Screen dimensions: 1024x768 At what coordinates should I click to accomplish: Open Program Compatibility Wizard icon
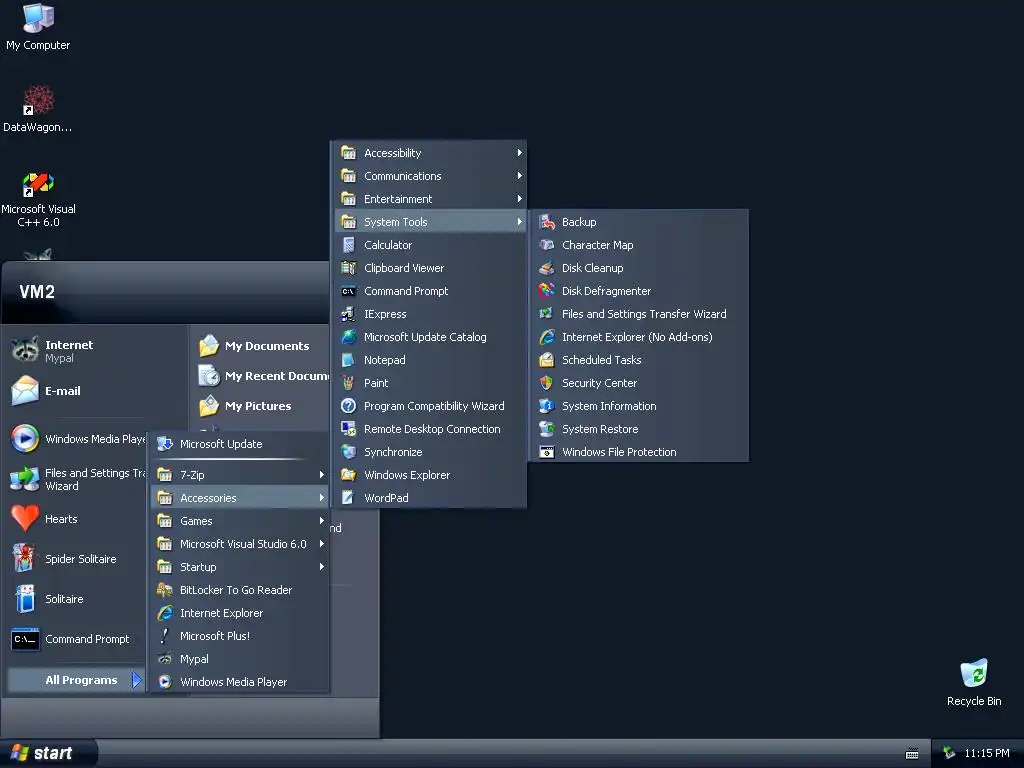click(349, 406)
